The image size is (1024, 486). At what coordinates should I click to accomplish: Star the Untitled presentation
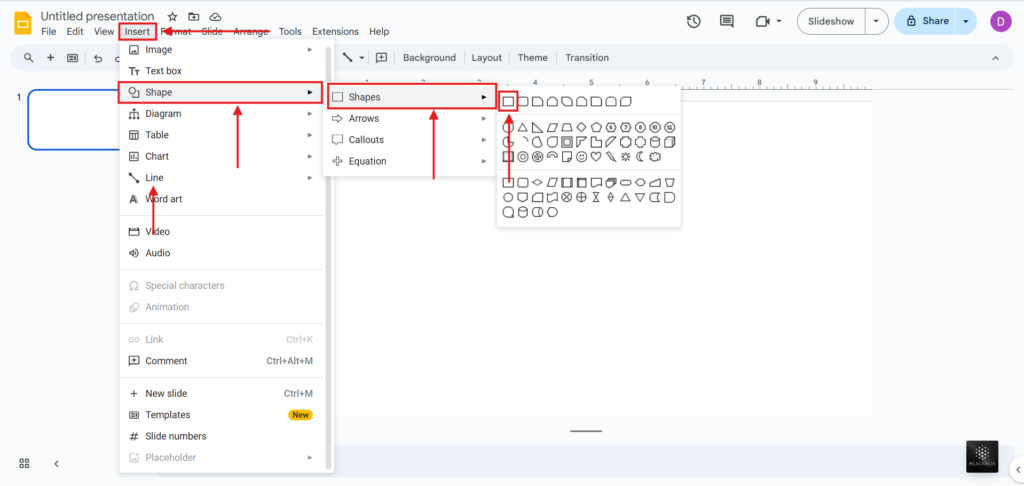point(172,17)
